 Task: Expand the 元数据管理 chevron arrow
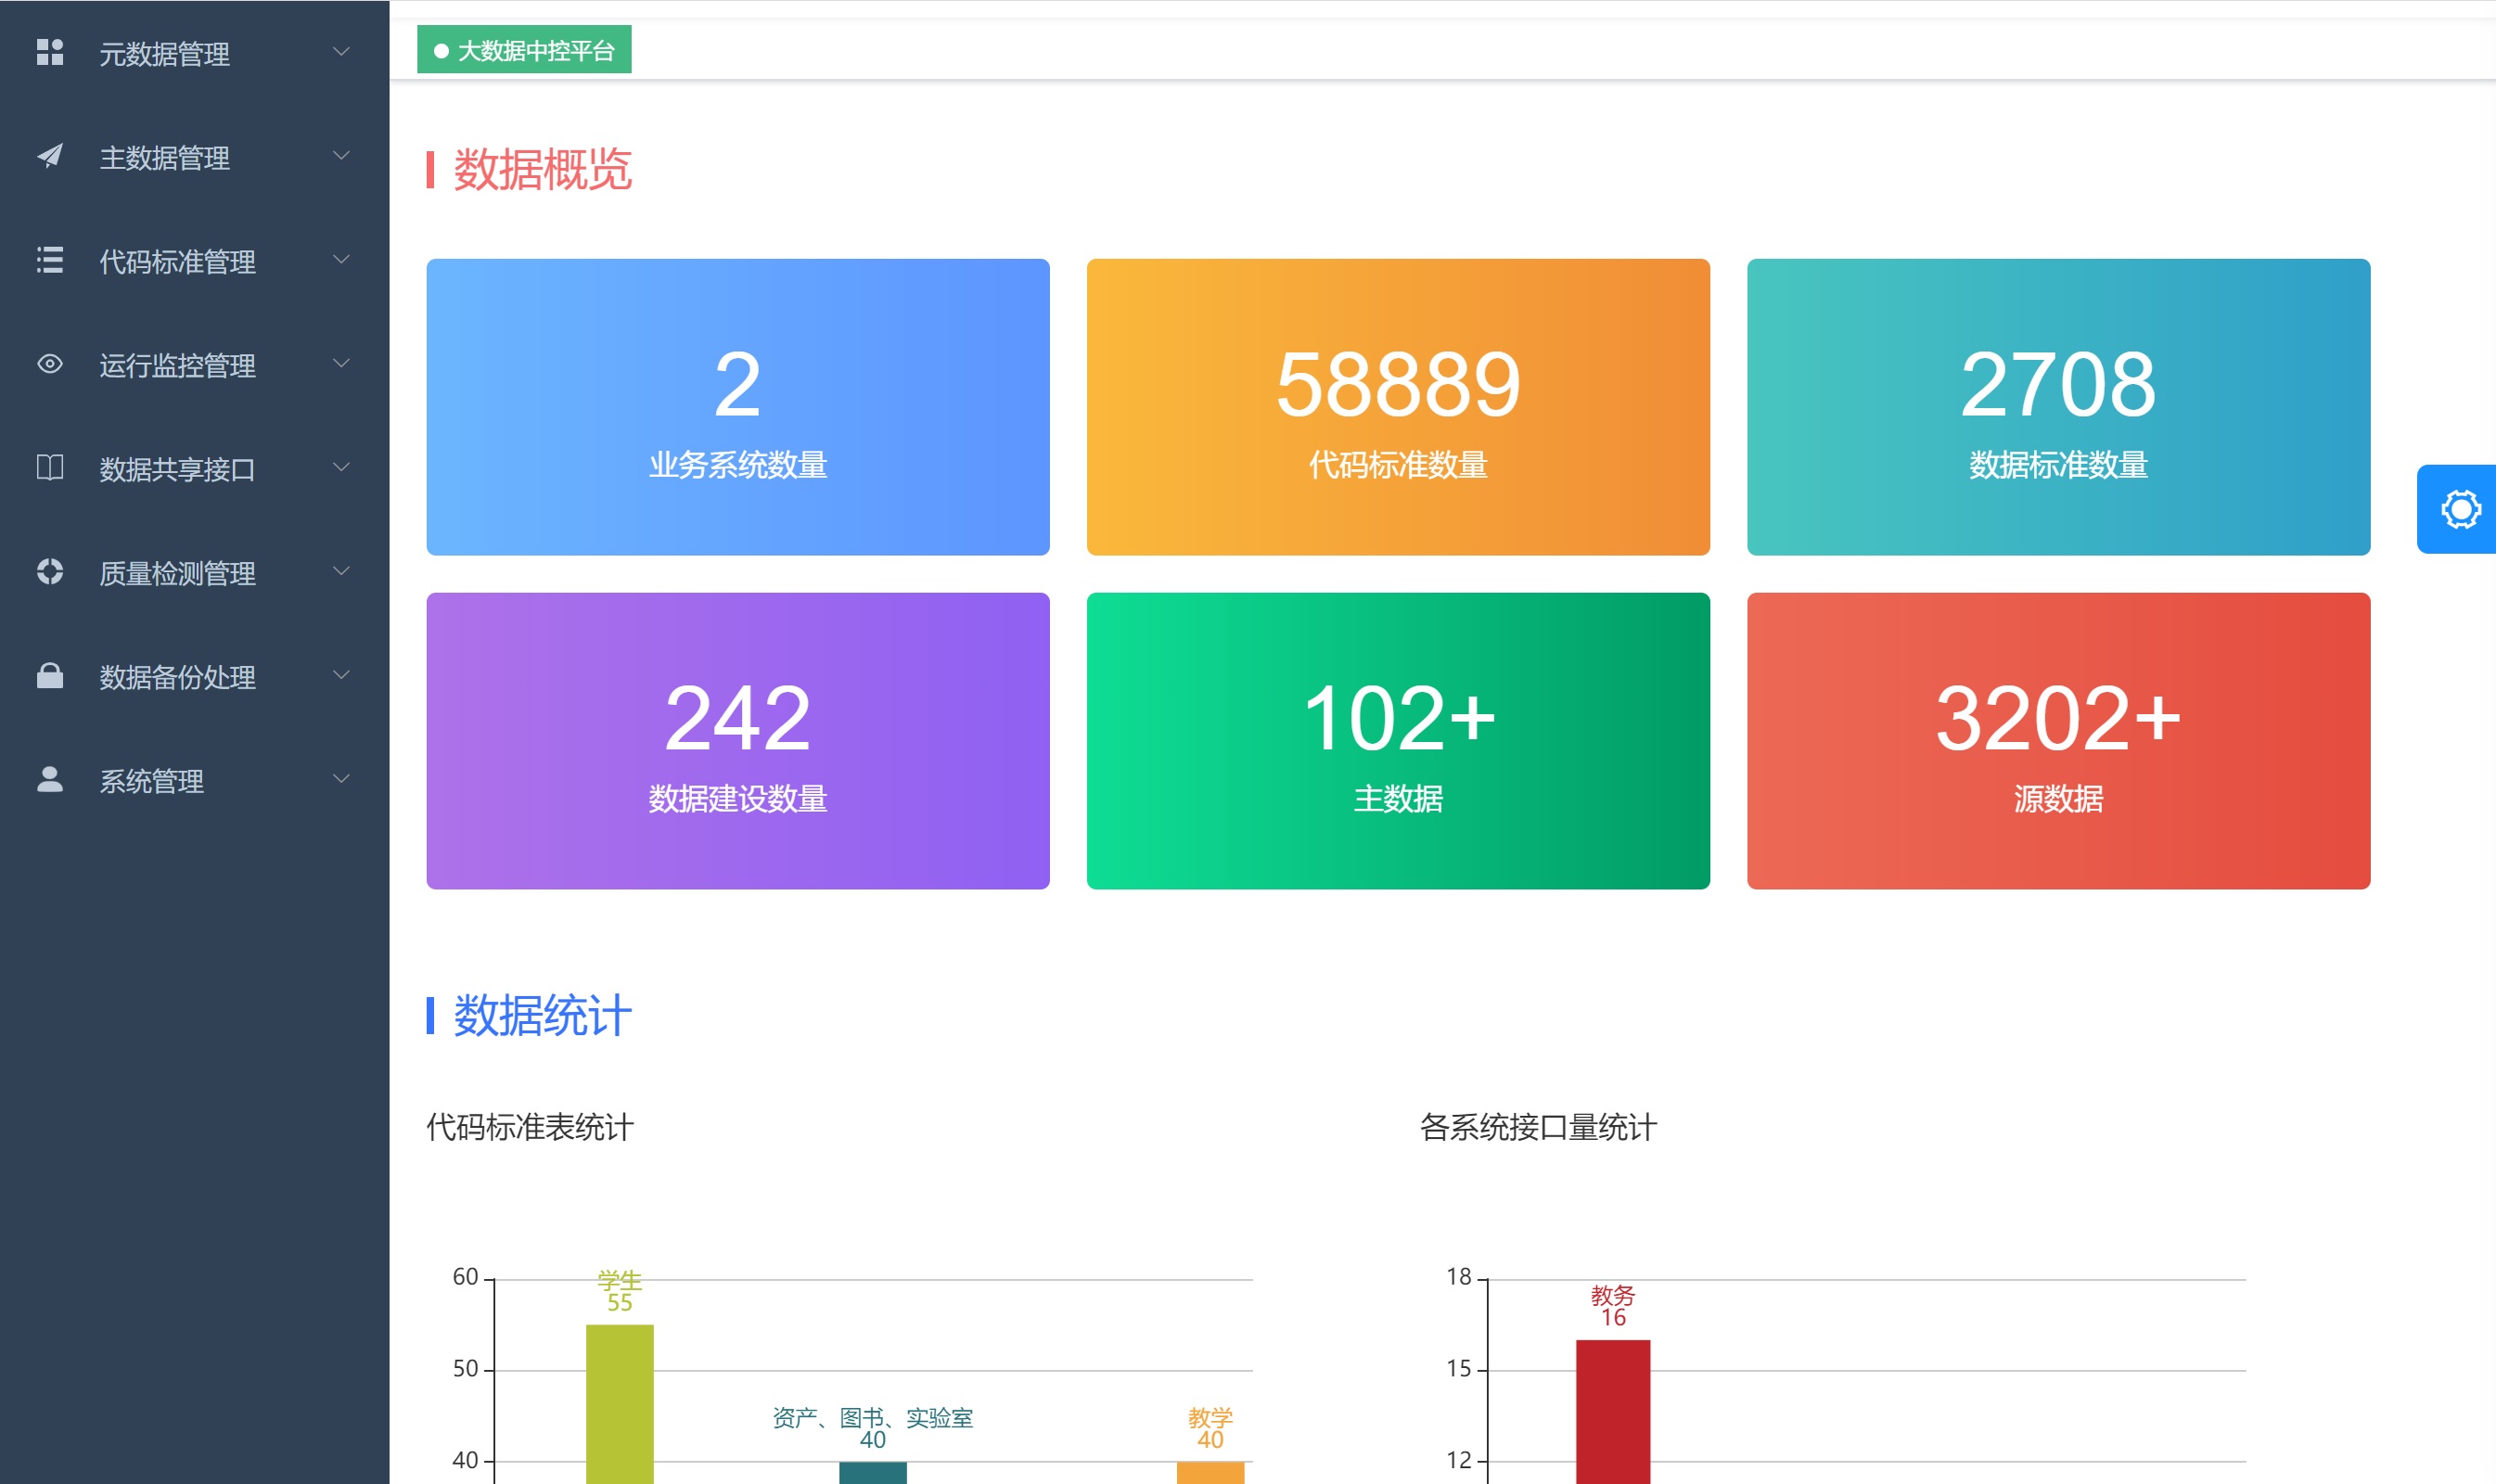pyautogui.click(x=341, y=51)
